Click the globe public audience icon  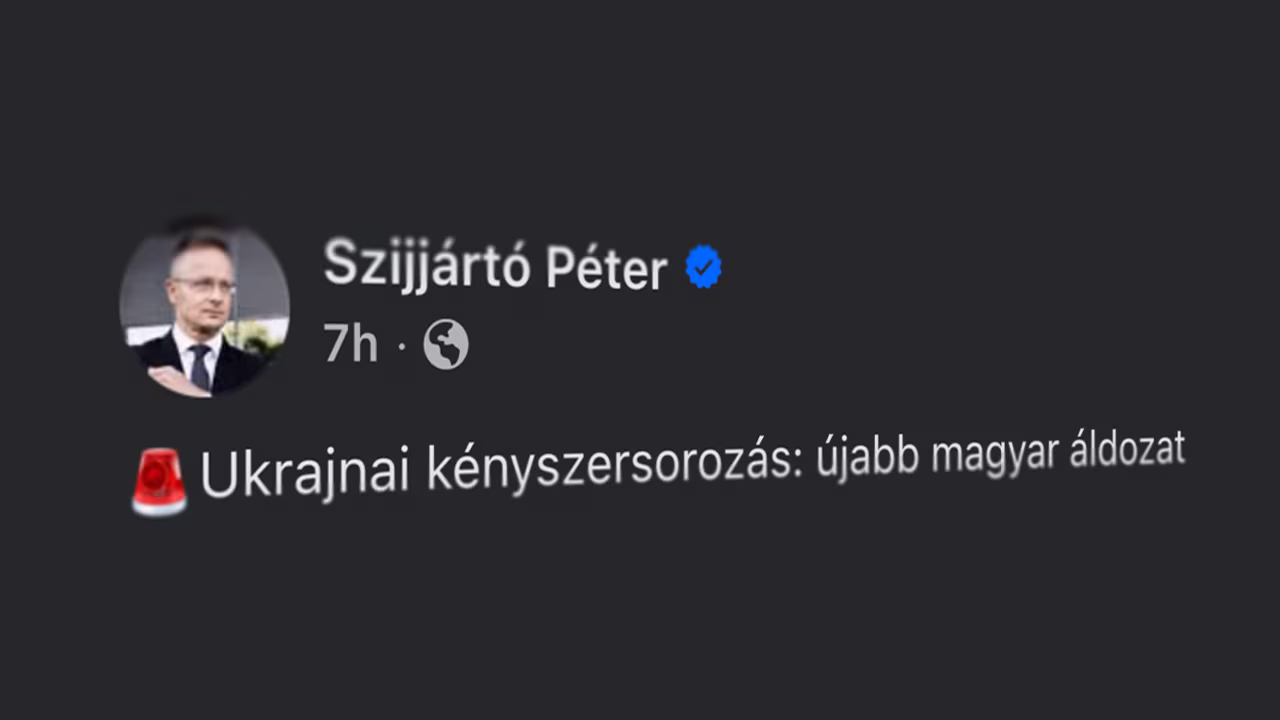pyautogui.click(x=446, y=346)
